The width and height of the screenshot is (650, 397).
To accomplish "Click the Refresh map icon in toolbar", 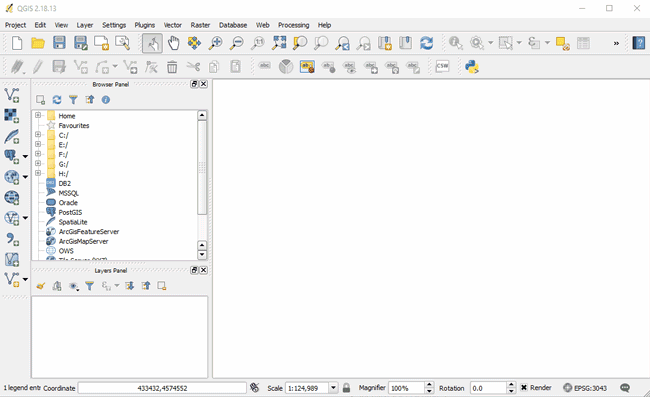I will [x=427, y=43].
